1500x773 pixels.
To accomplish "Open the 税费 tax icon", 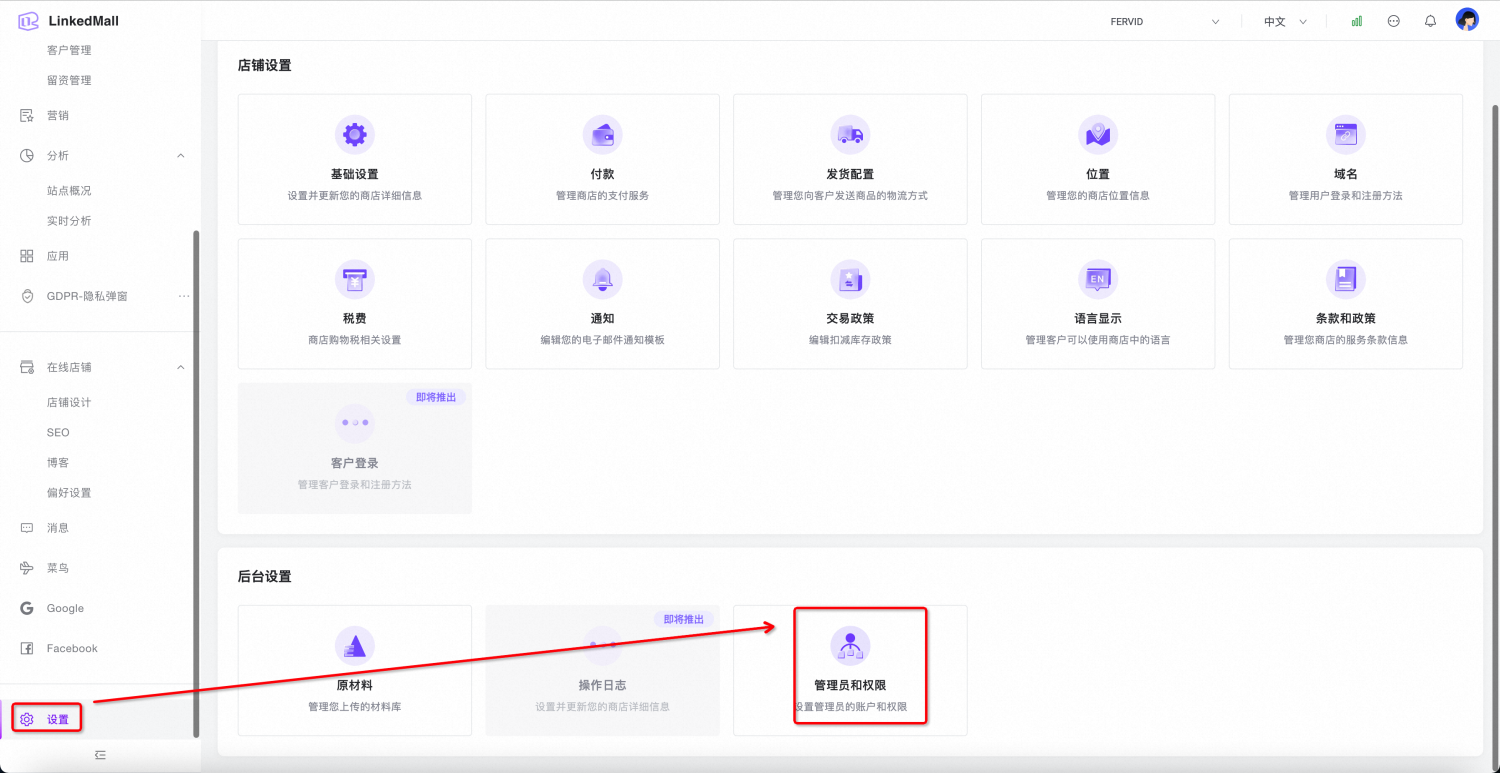I will point(354,279).
